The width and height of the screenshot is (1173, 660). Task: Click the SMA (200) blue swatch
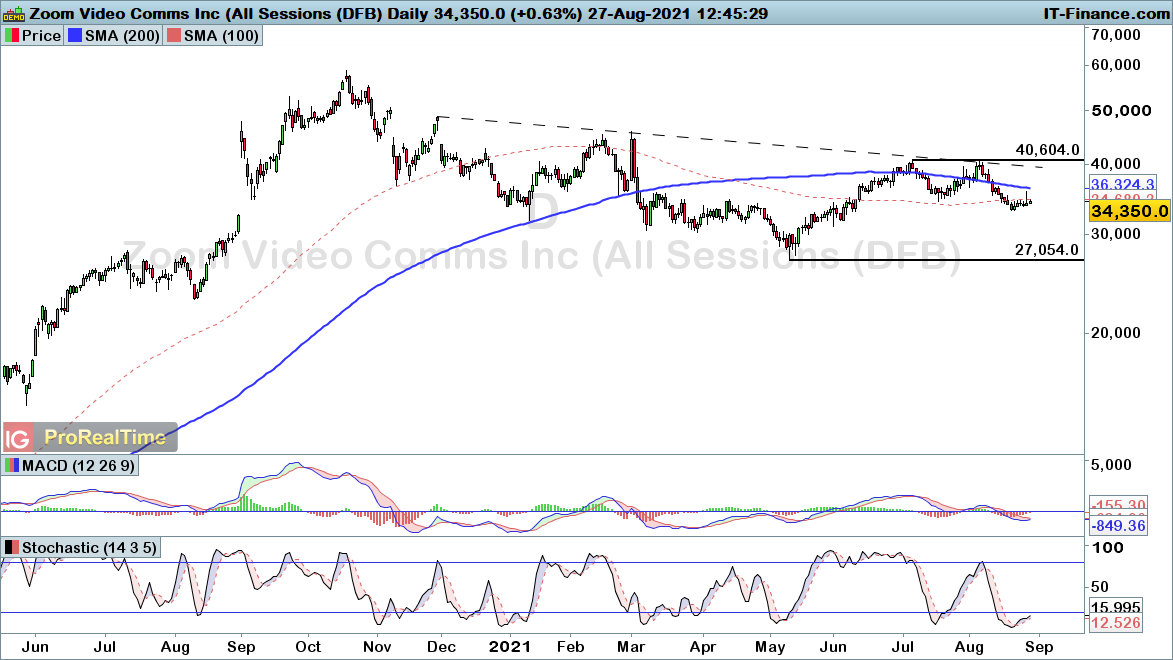pyautogui.click(x=75, y=35)
